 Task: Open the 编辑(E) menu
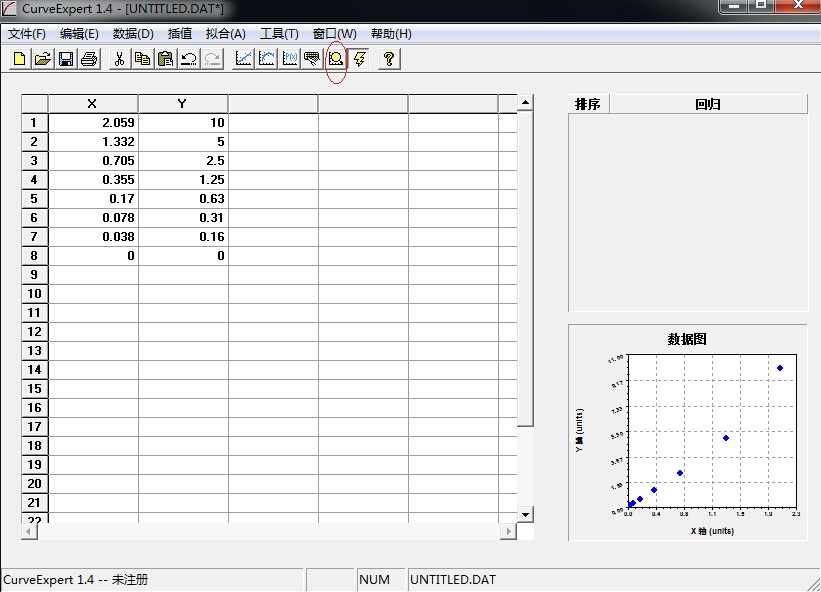coord(79,34)
